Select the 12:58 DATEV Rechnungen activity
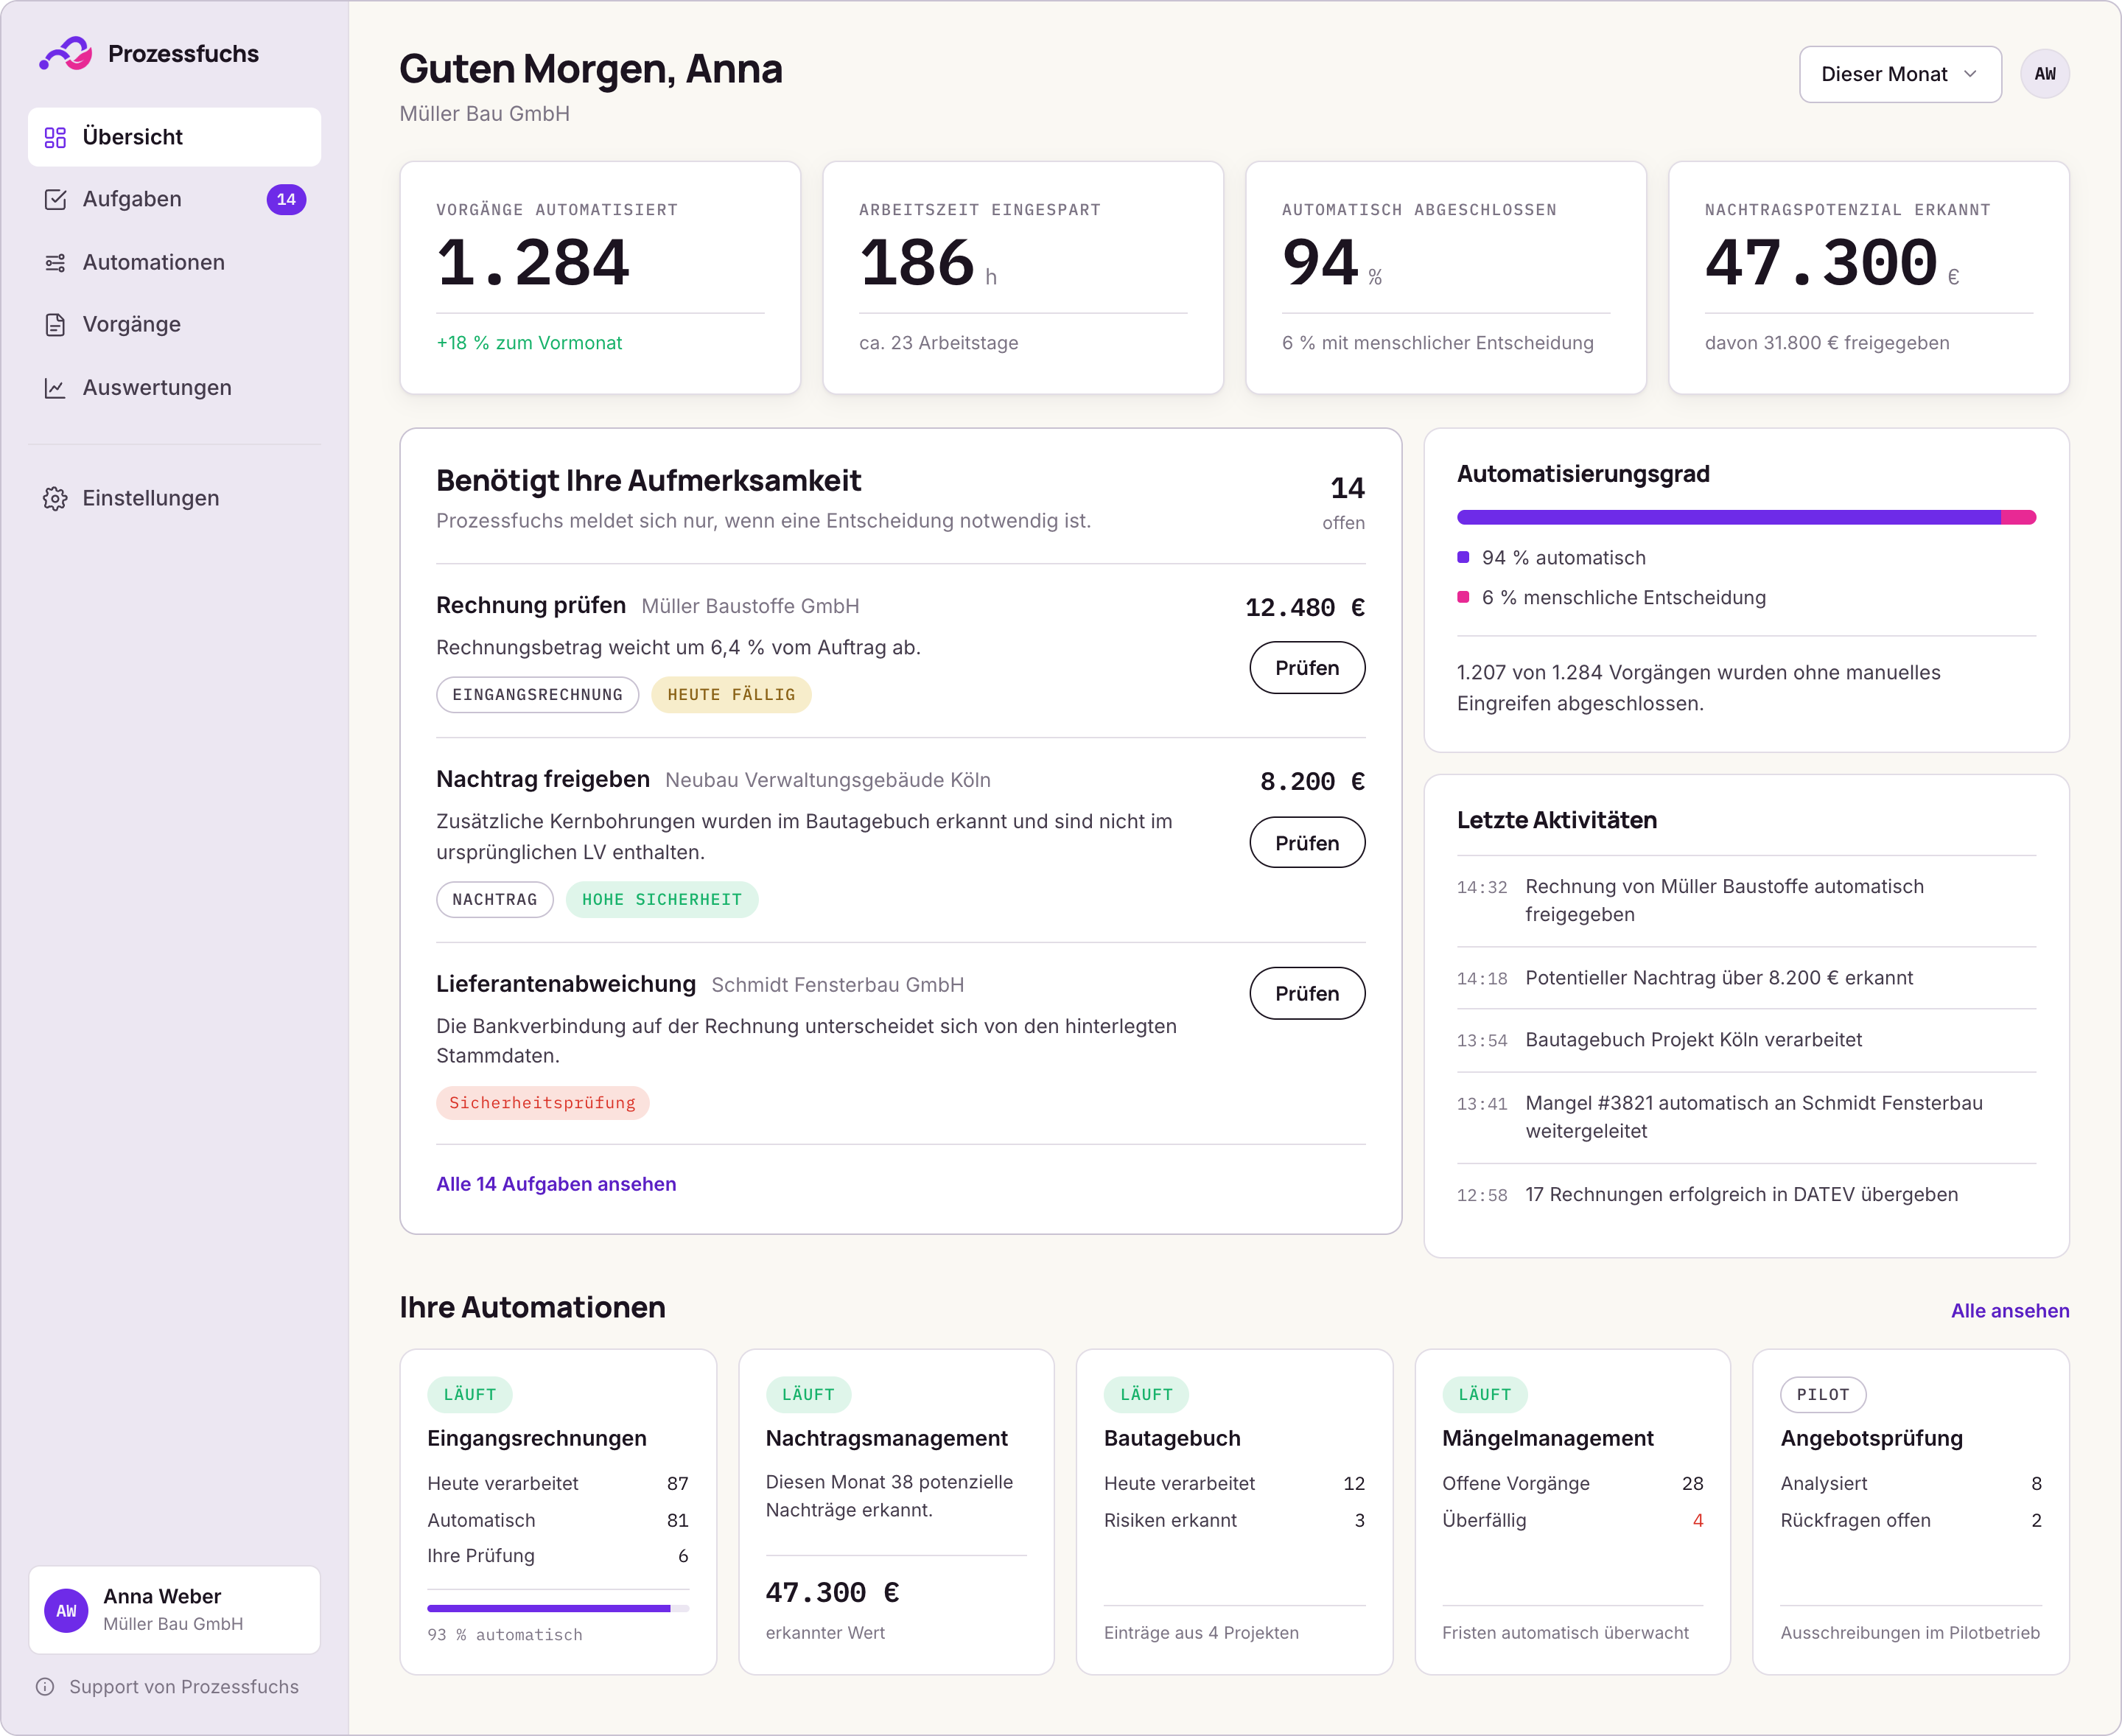2122x1736 pixels. tap(1746, 1195)
